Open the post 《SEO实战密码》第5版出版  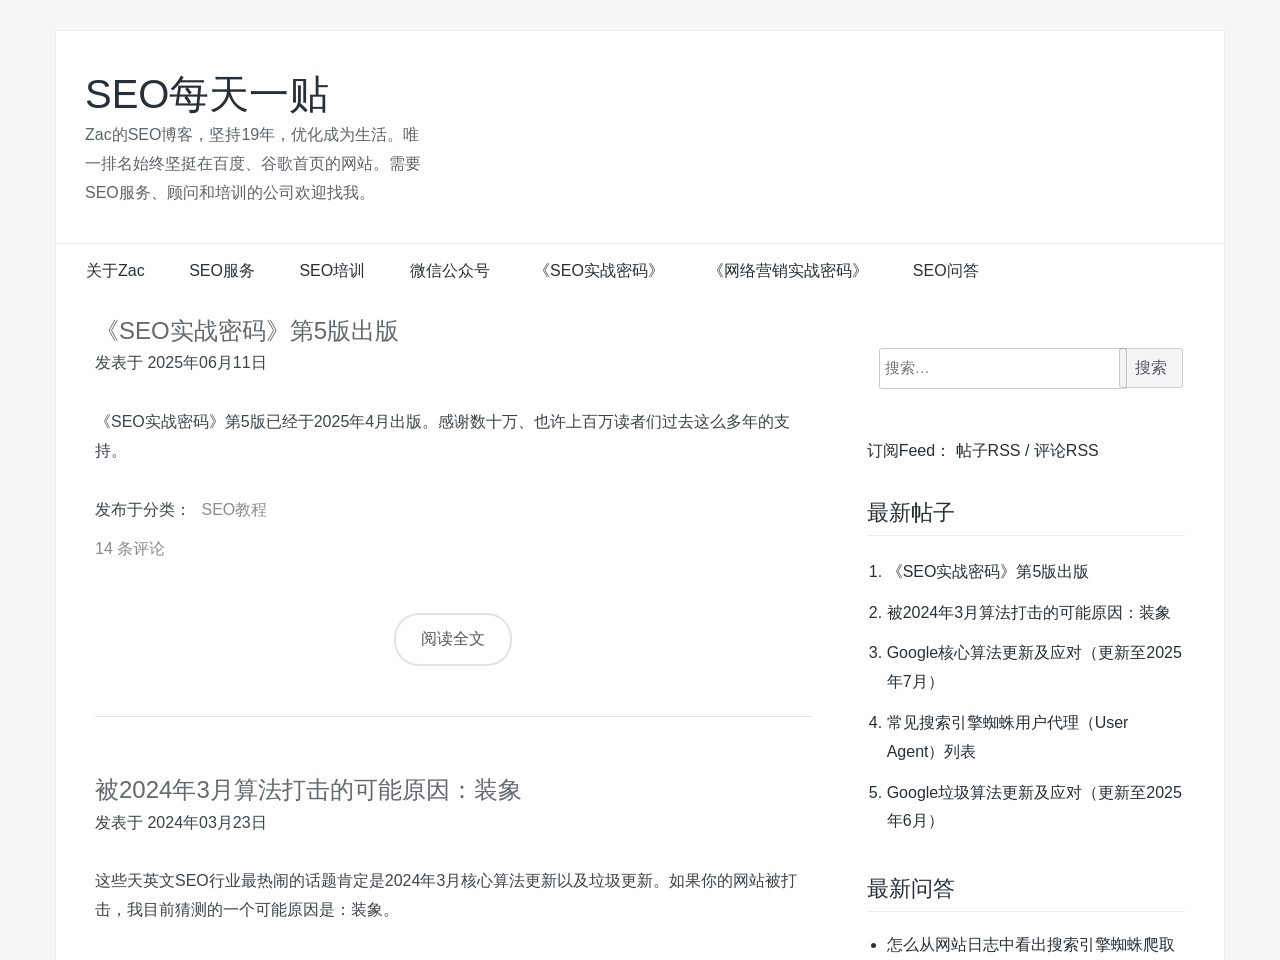click(x=247, y=331)
